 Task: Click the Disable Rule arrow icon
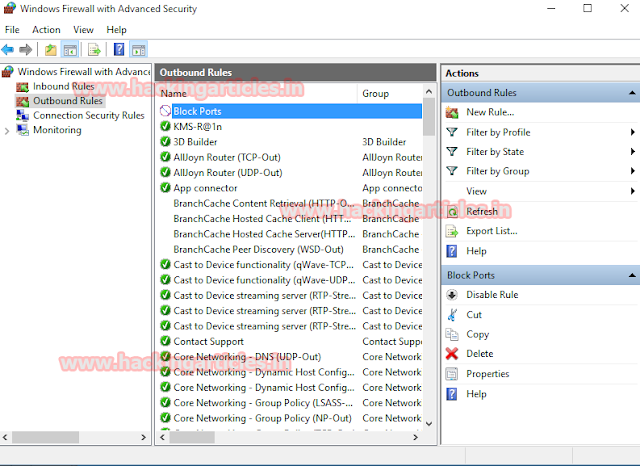coord(452,295)
